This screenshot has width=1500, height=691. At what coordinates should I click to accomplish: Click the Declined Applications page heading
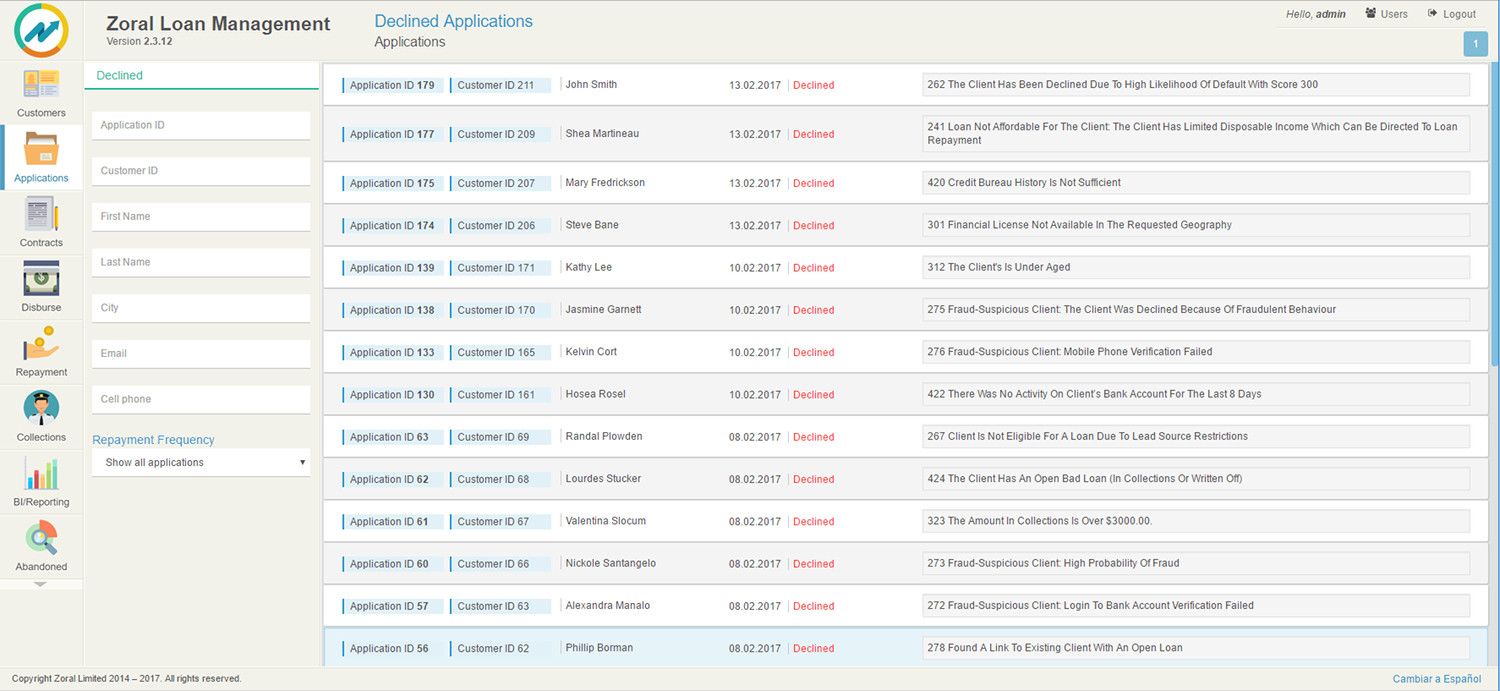(453, 20)
